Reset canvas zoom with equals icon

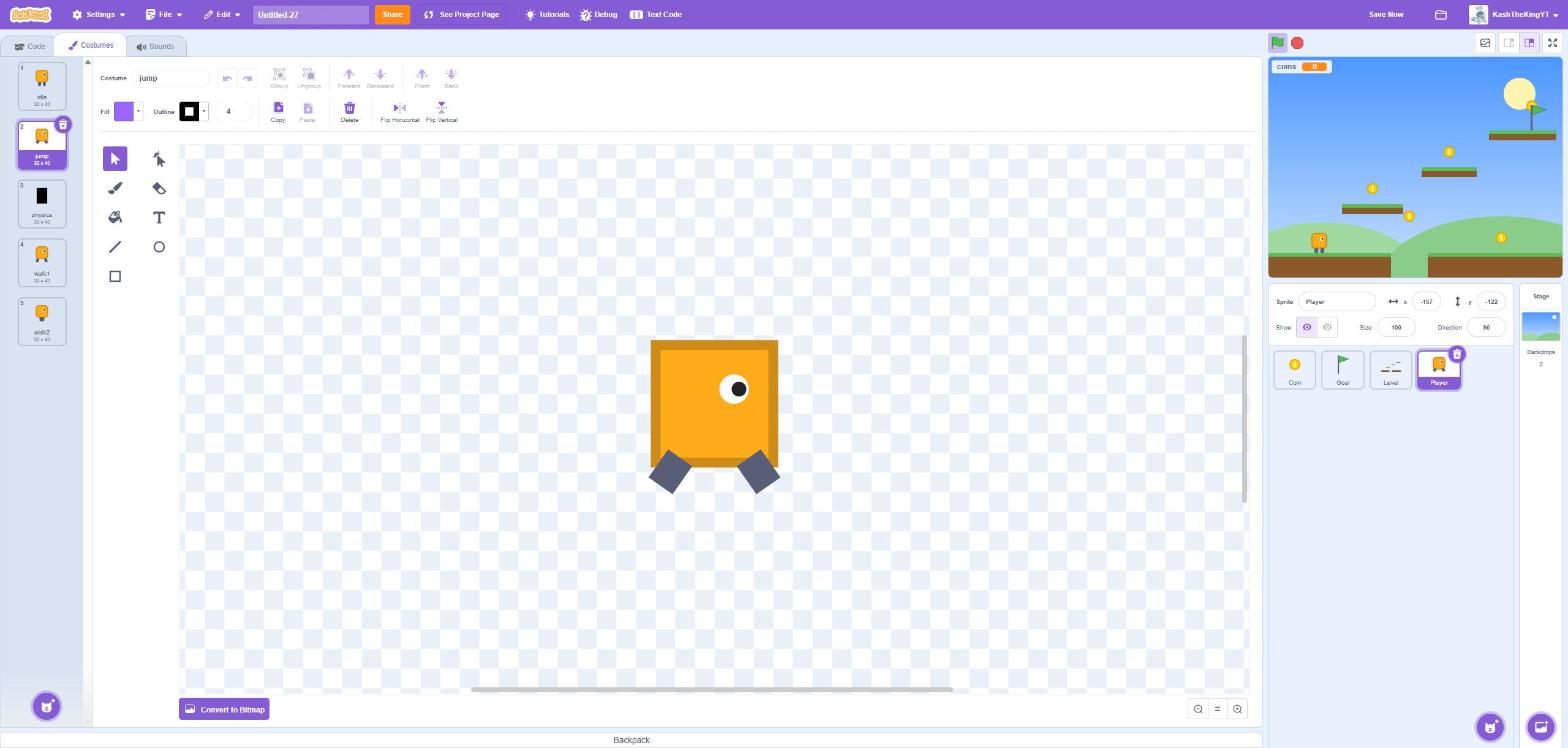1217,709
